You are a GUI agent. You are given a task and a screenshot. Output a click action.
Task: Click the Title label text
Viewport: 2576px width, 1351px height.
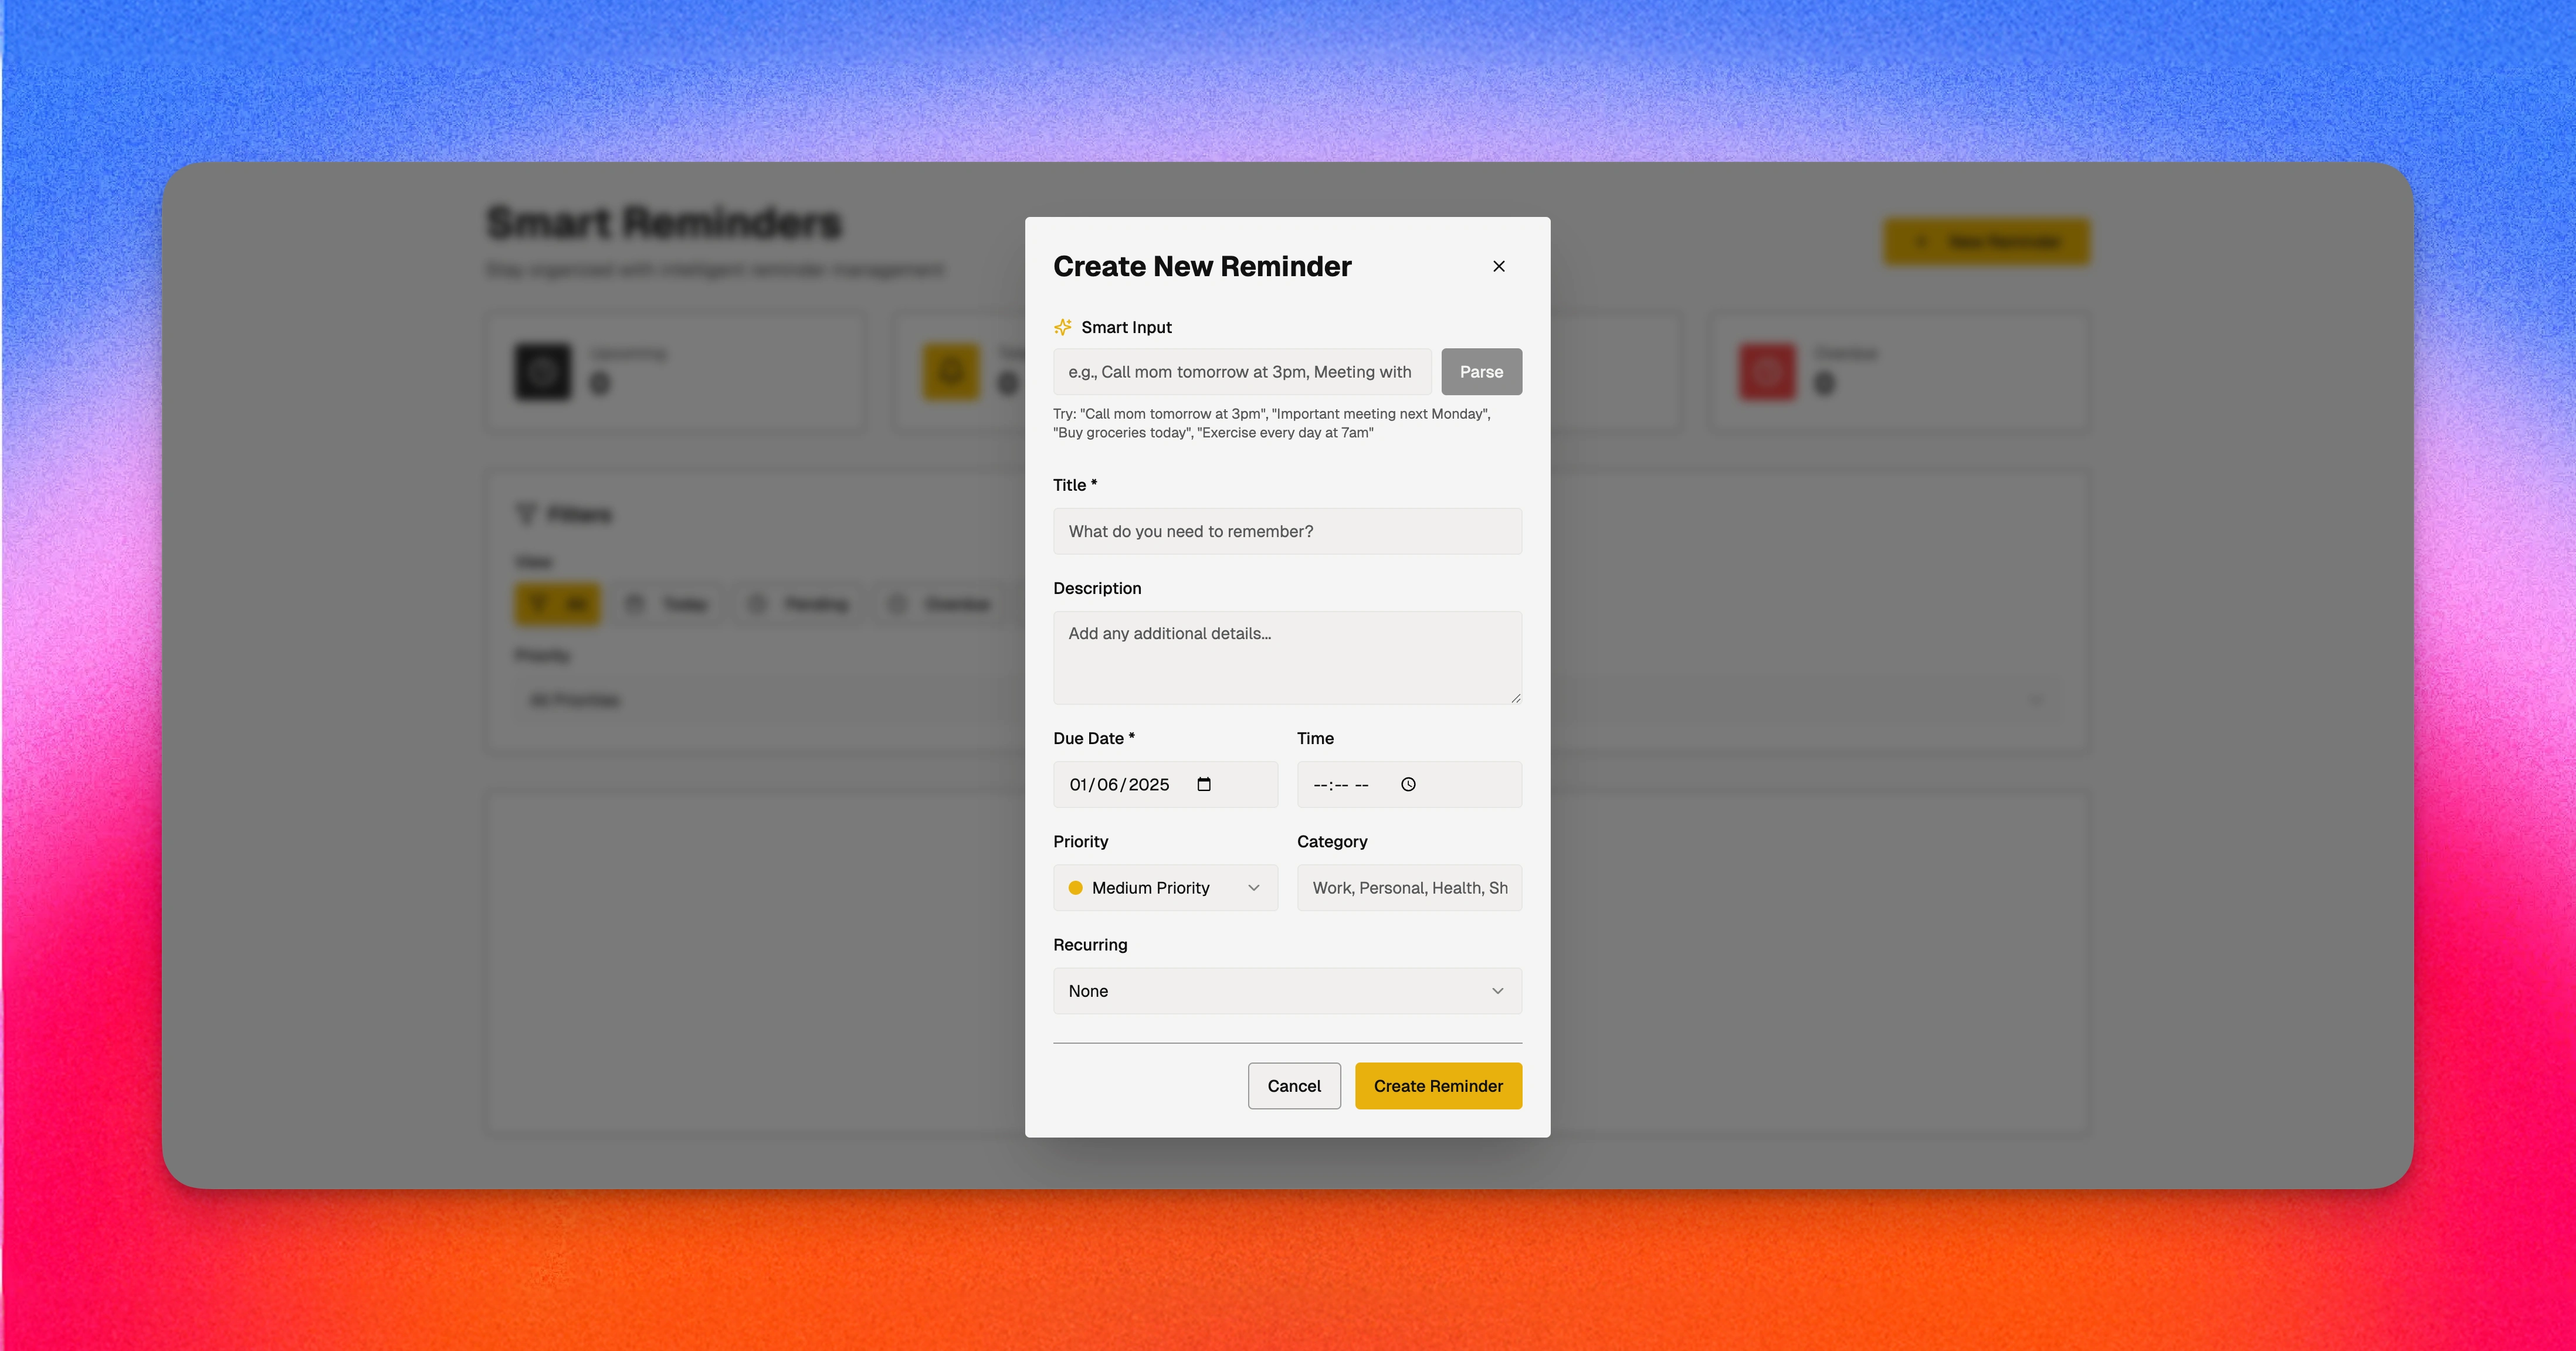[1075, 485]
